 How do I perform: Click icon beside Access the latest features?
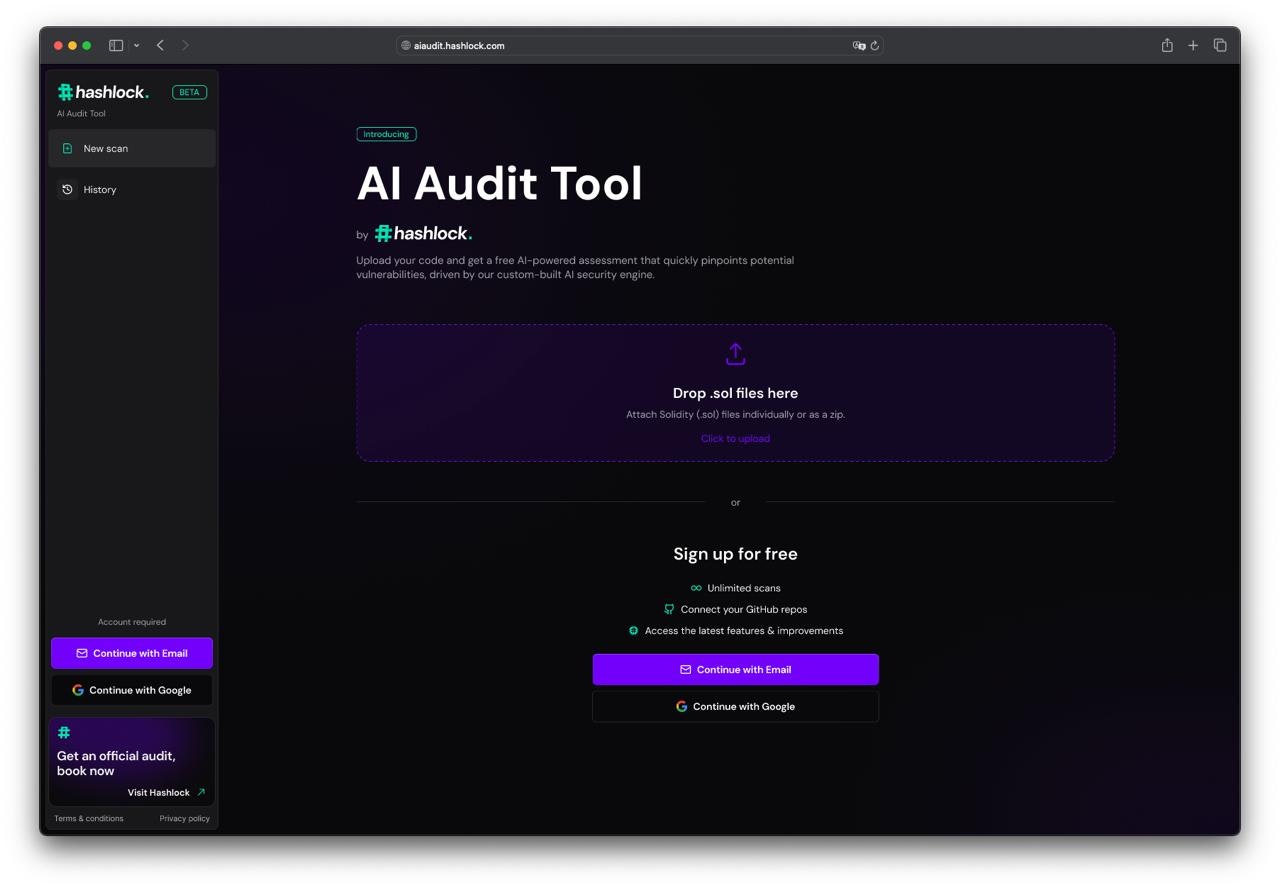tap(633, 631)
